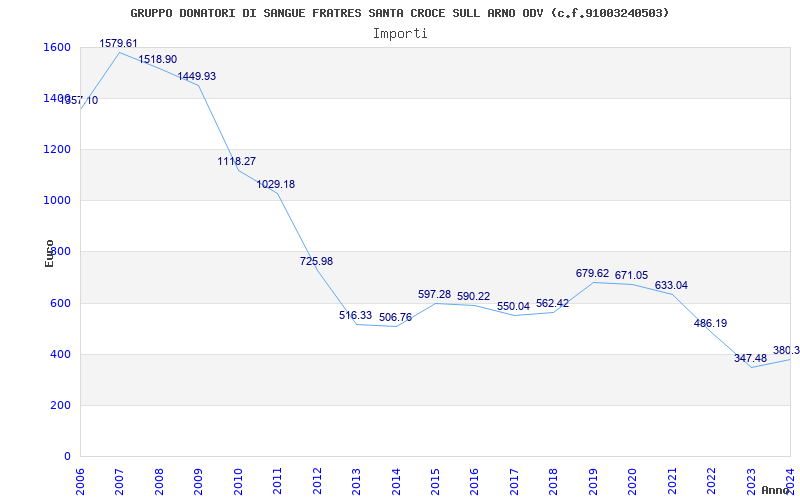Click the y-axis value 200
Screen dimensions: 800x500
61,405
